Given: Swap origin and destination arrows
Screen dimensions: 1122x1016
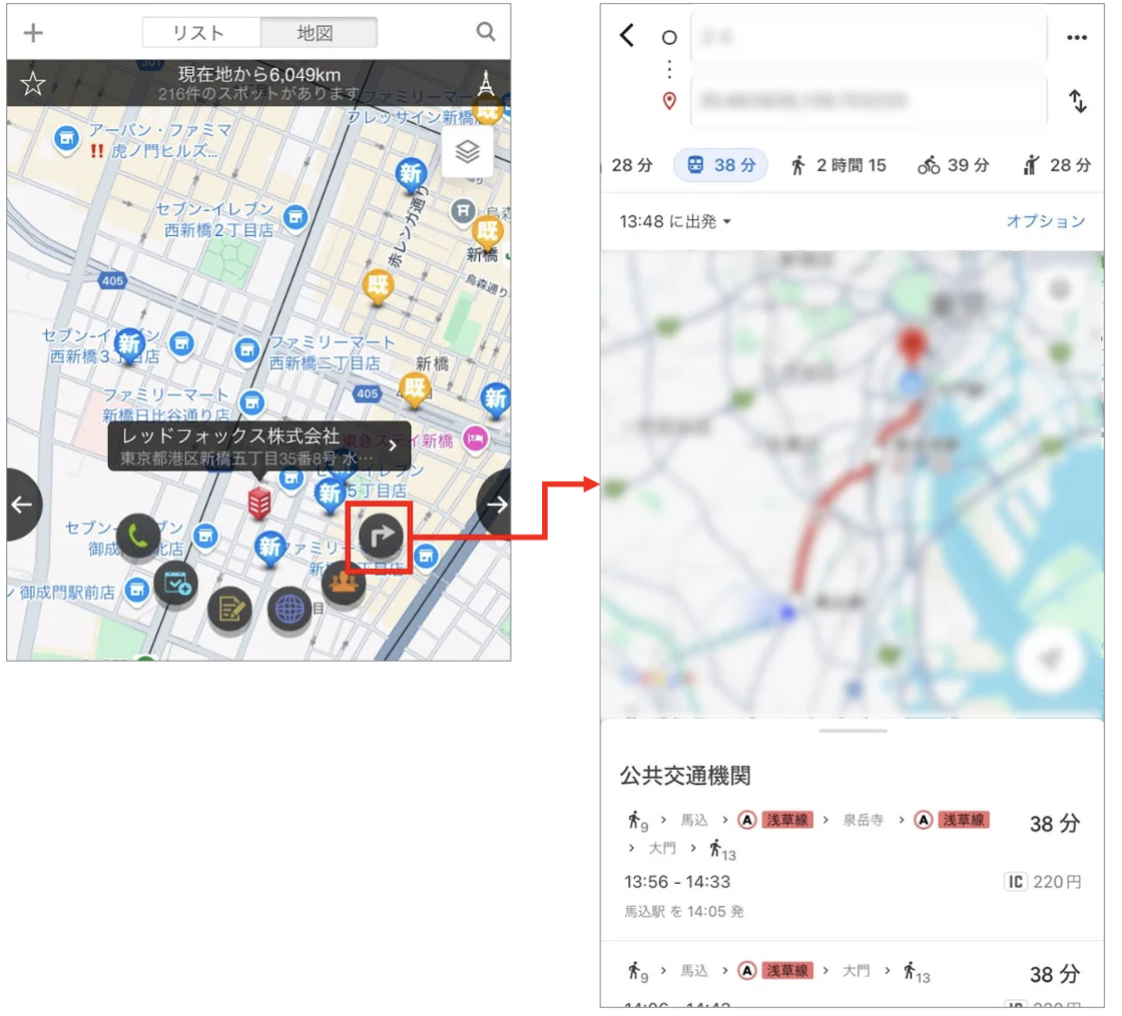Looking at the screenshot, I should click(1077, 101).
